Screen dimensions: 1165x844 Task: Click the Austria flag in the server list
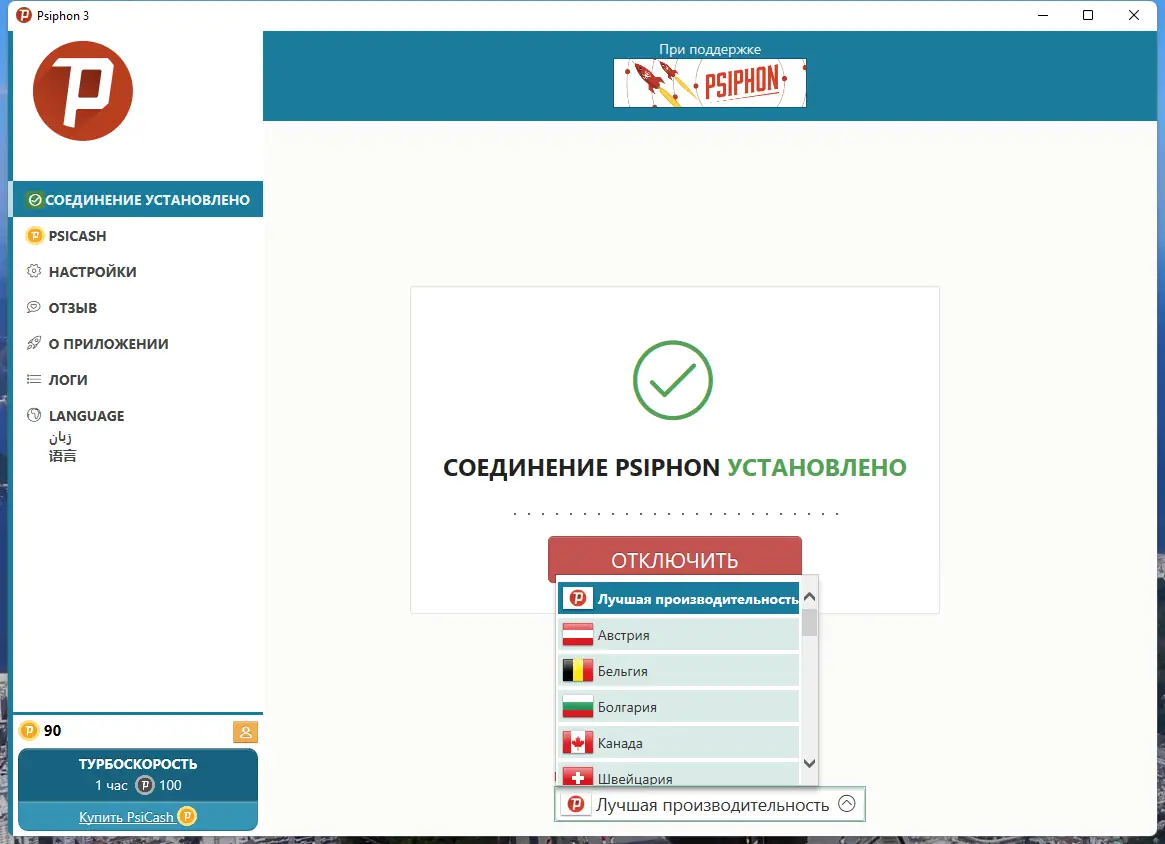[578, 634]
